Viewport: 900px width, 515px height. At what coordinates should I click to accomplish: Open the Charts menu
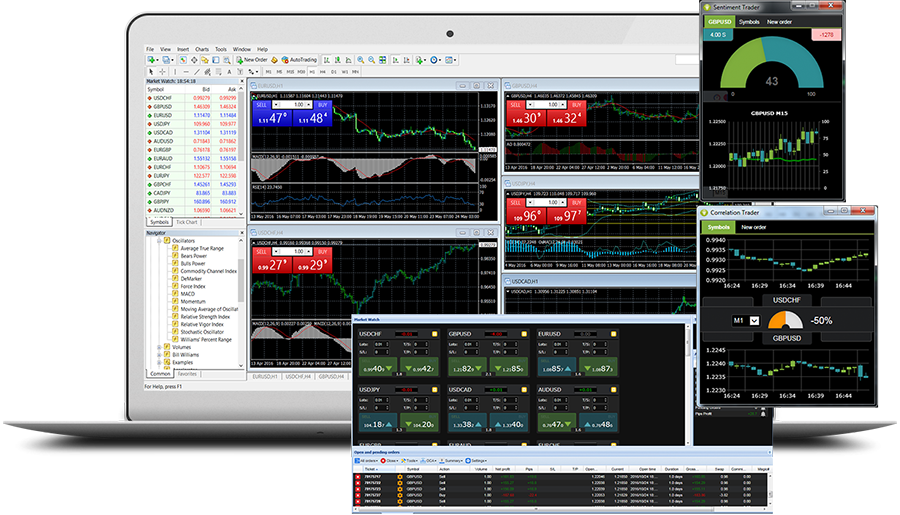(202, 49)
